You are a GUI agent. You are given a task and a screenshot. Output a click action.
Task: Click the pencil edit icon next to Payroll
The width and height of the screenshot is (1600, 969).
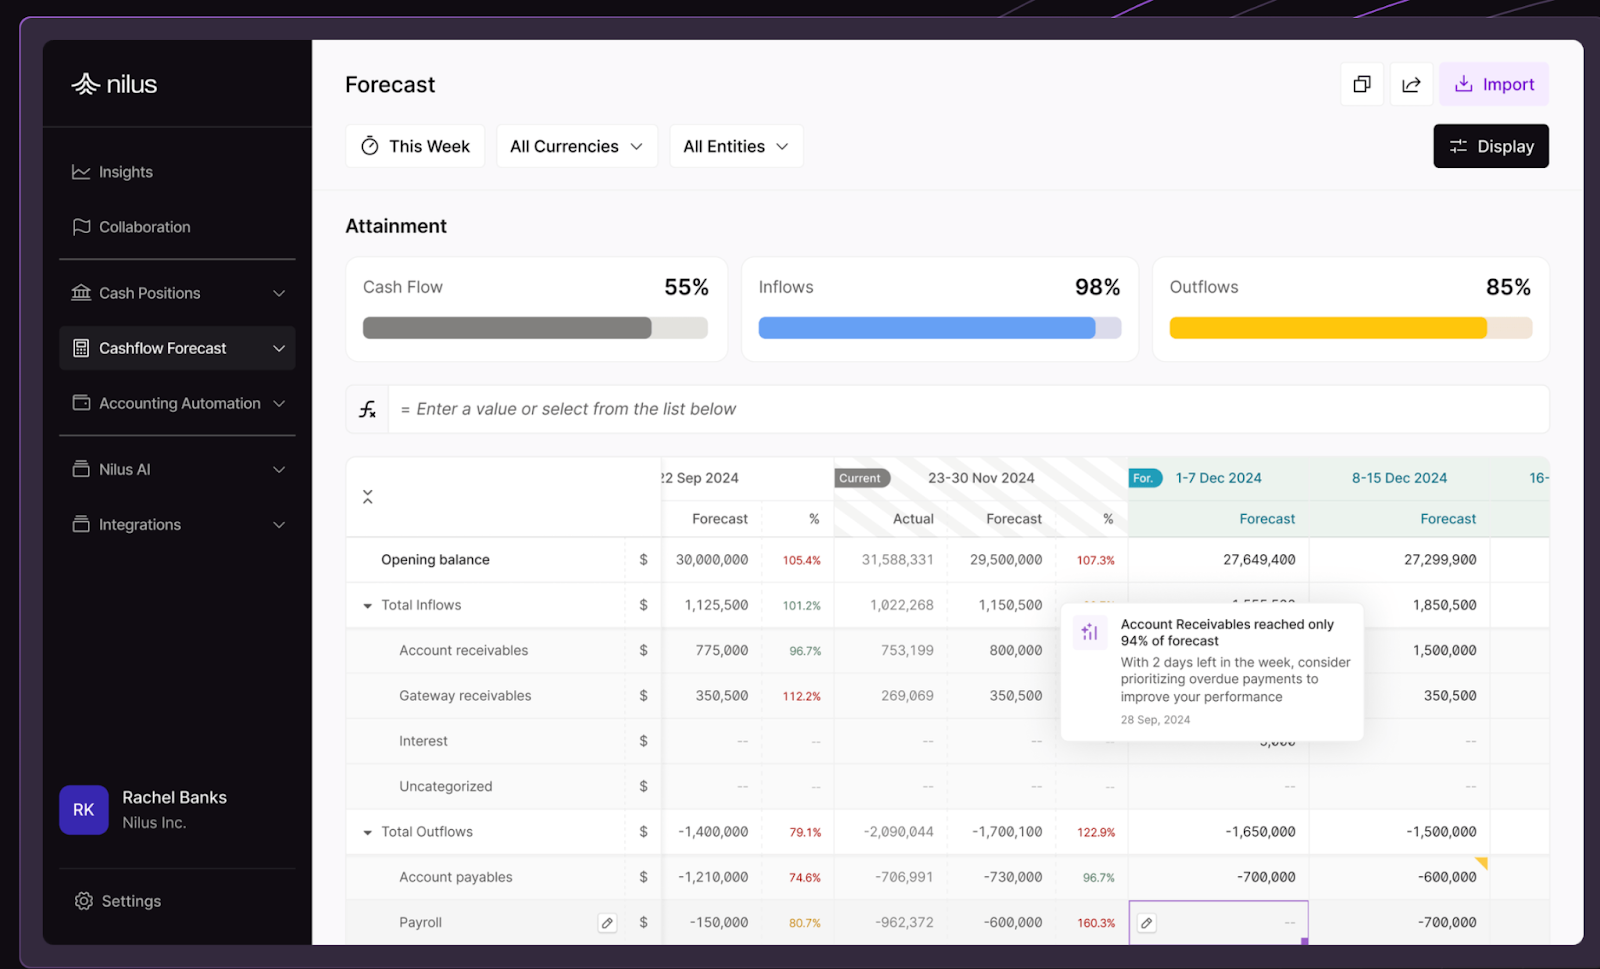pyautogui.click(x=607, y=923)
